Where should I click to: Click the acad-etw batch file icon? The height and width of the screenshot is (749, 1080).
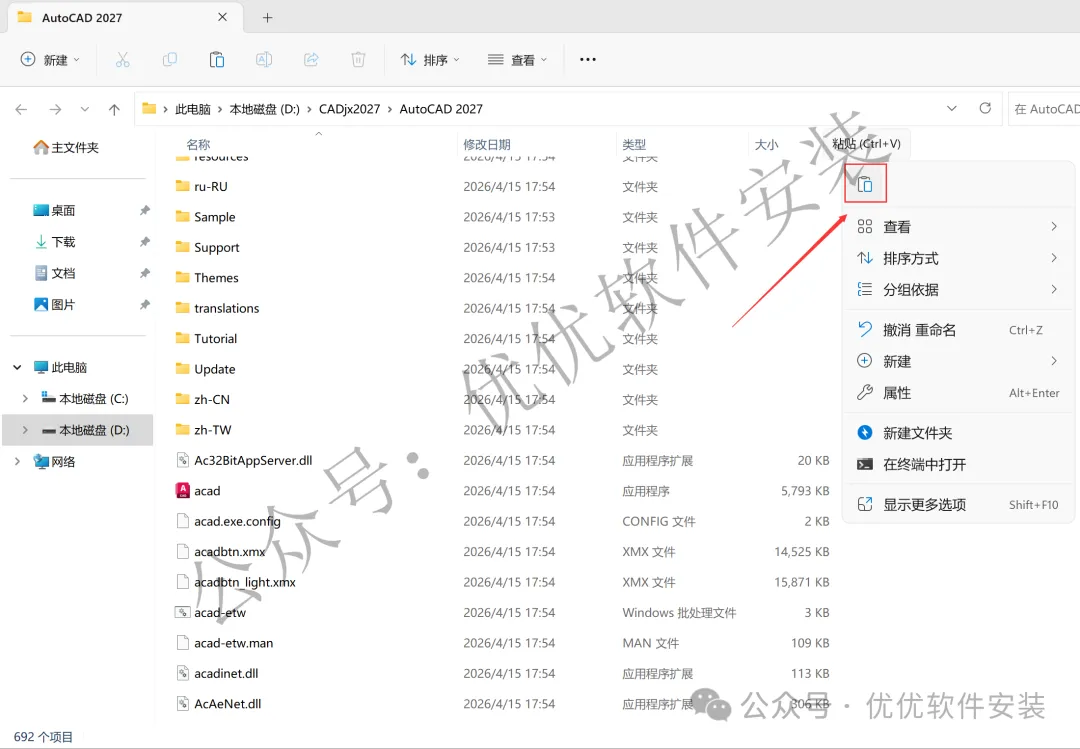coord(183,613)
